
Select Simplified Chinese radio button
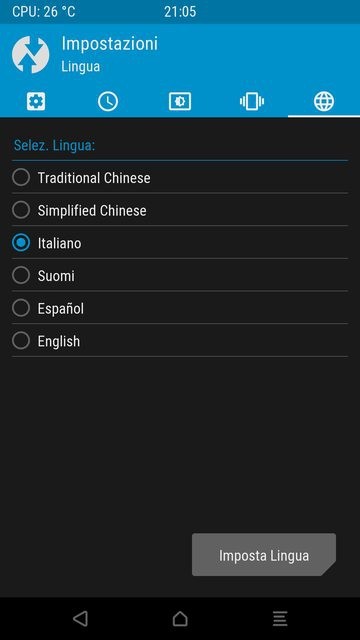[x=21, y=210]
